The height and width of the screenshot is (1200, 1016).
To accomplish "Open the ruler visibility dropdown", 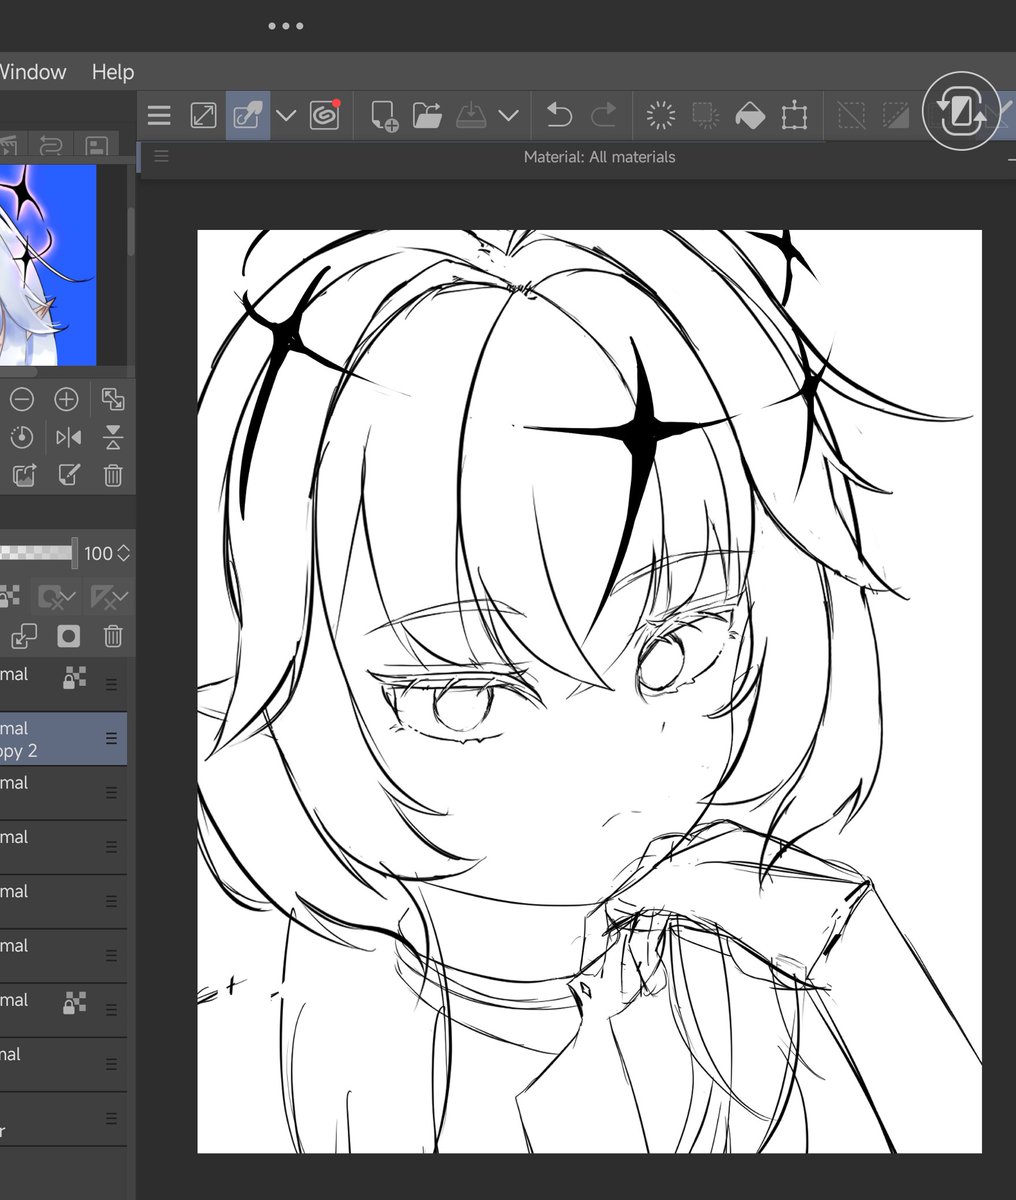I will (x=109, y=598).
